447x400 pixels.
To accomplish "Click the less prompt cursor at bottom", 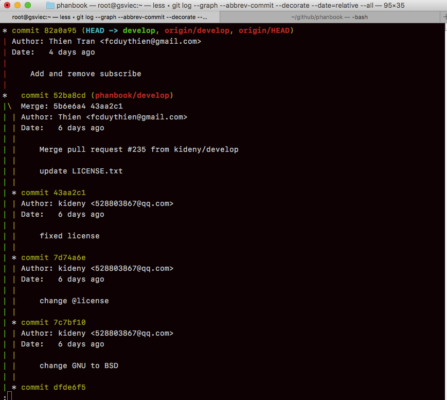I will click(x=9, y=396).
